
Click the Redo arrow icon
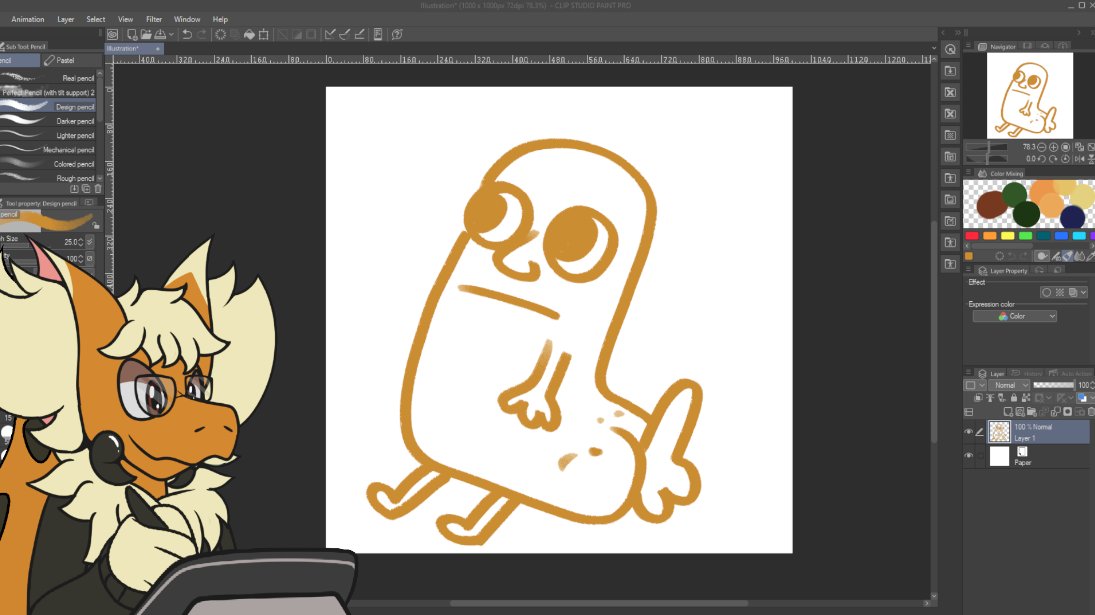coord(202,34)
